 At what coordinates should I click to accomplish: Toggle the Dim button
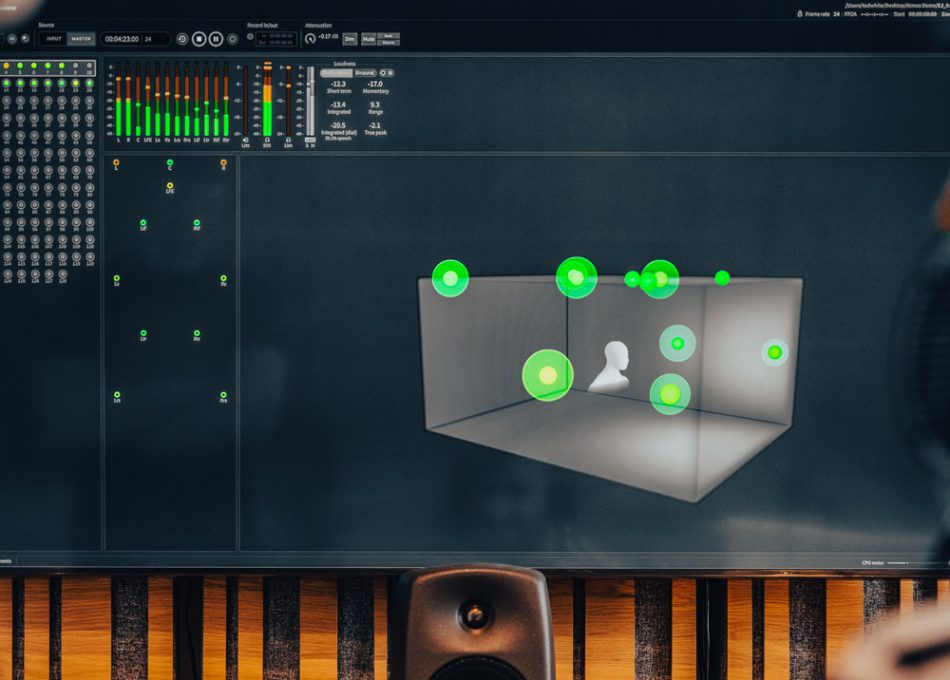pos(350,39)
